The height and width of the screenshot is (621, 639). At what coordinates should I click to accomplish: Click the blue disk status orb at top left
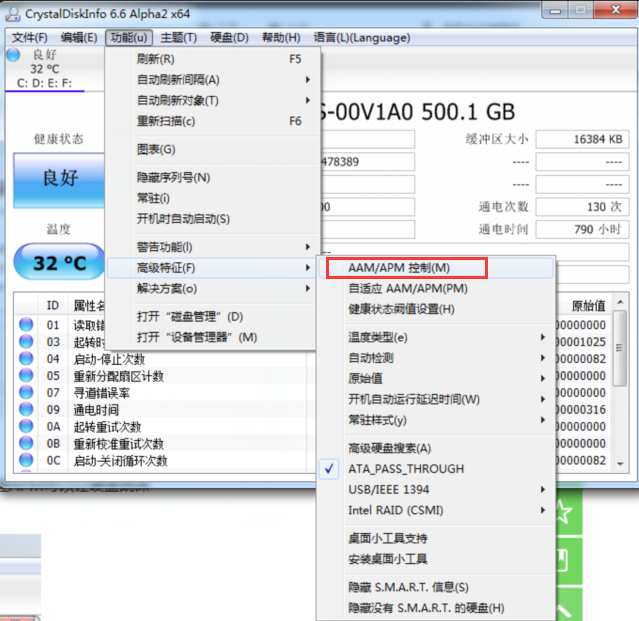pos(13,55)
